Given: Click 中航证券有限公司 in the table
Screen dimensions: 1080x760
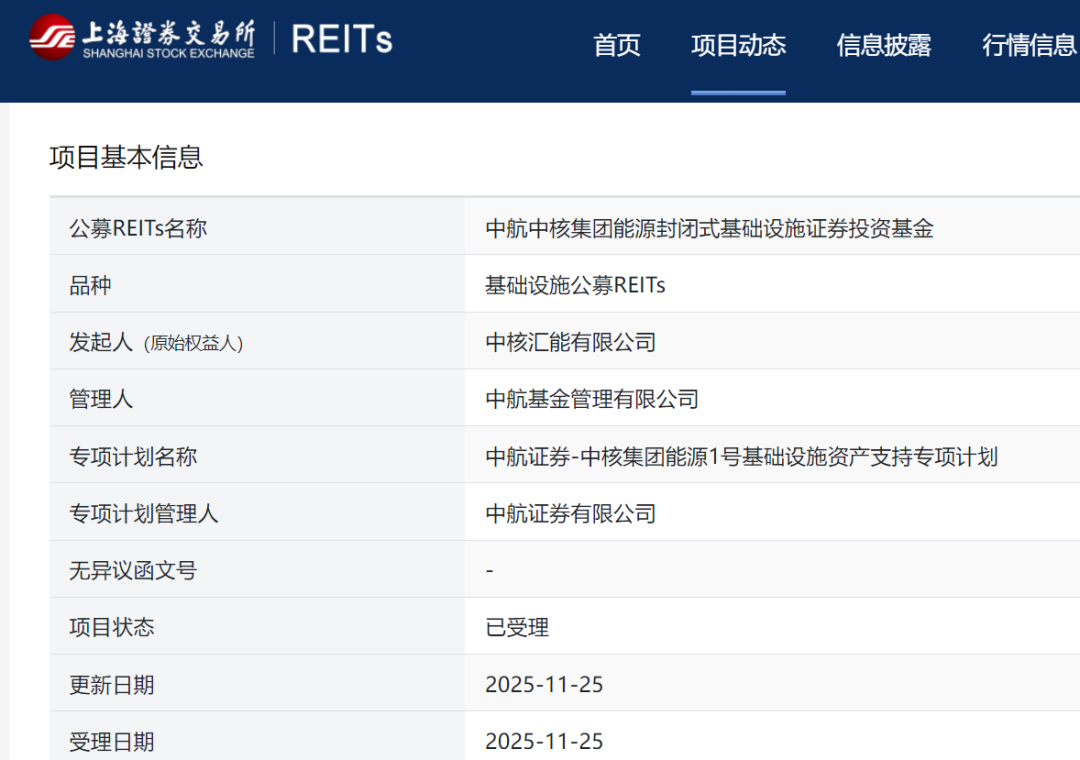Looking at the screenshot, I should [570, 514].
